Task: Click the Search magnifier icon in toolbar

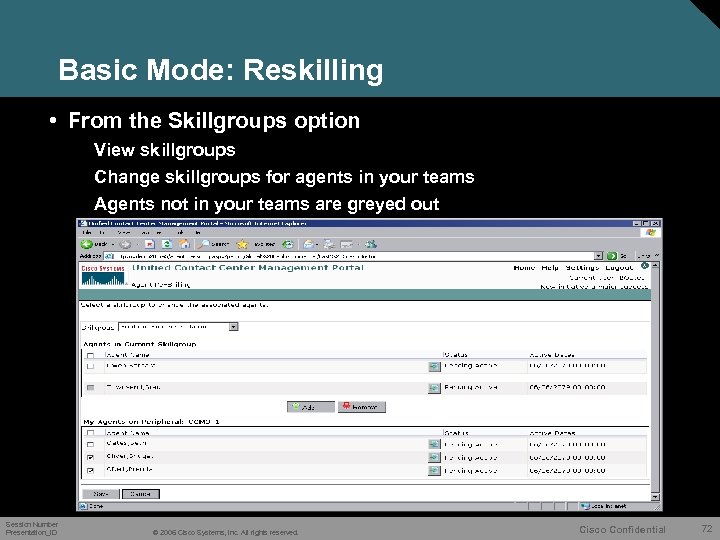Action: coord(205,244)
